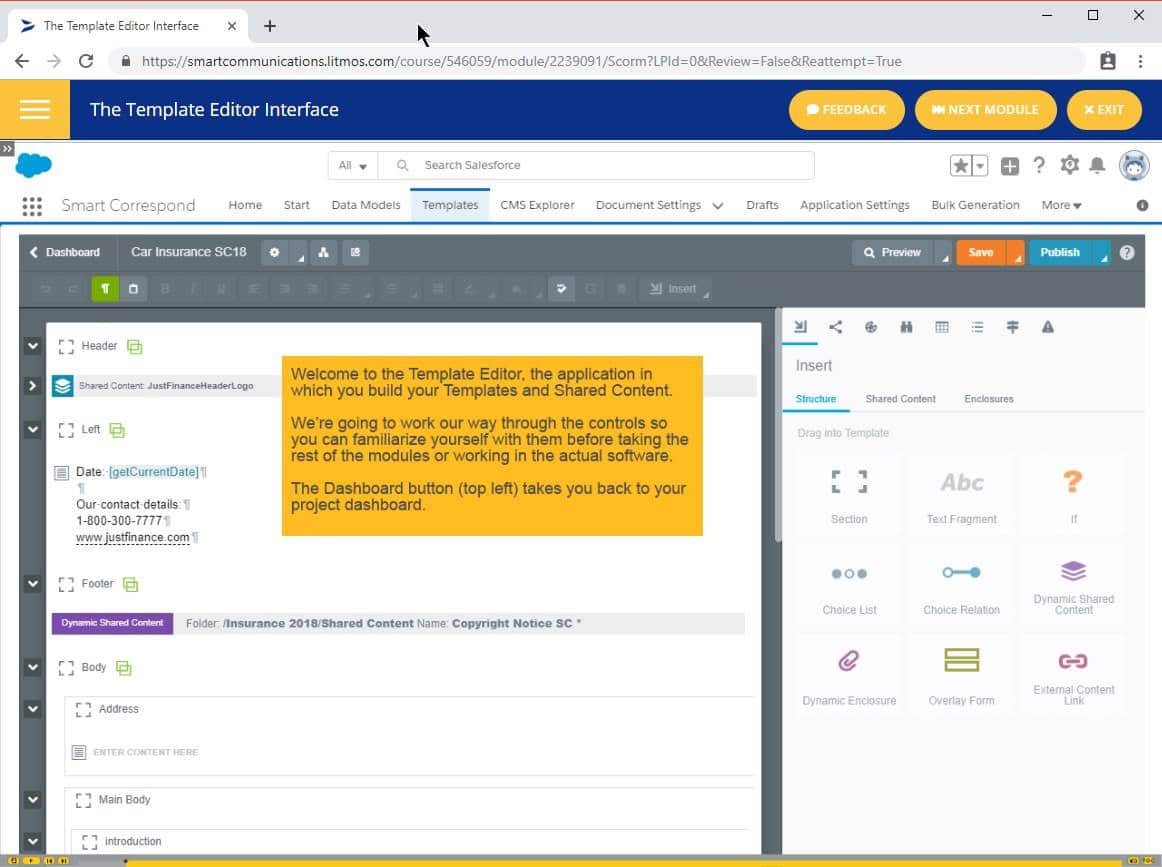Image resolution: width=1162 pixels, height=867 pixels.
Task: Open the favorites list dropdown arrow
Action: (980, 166)
